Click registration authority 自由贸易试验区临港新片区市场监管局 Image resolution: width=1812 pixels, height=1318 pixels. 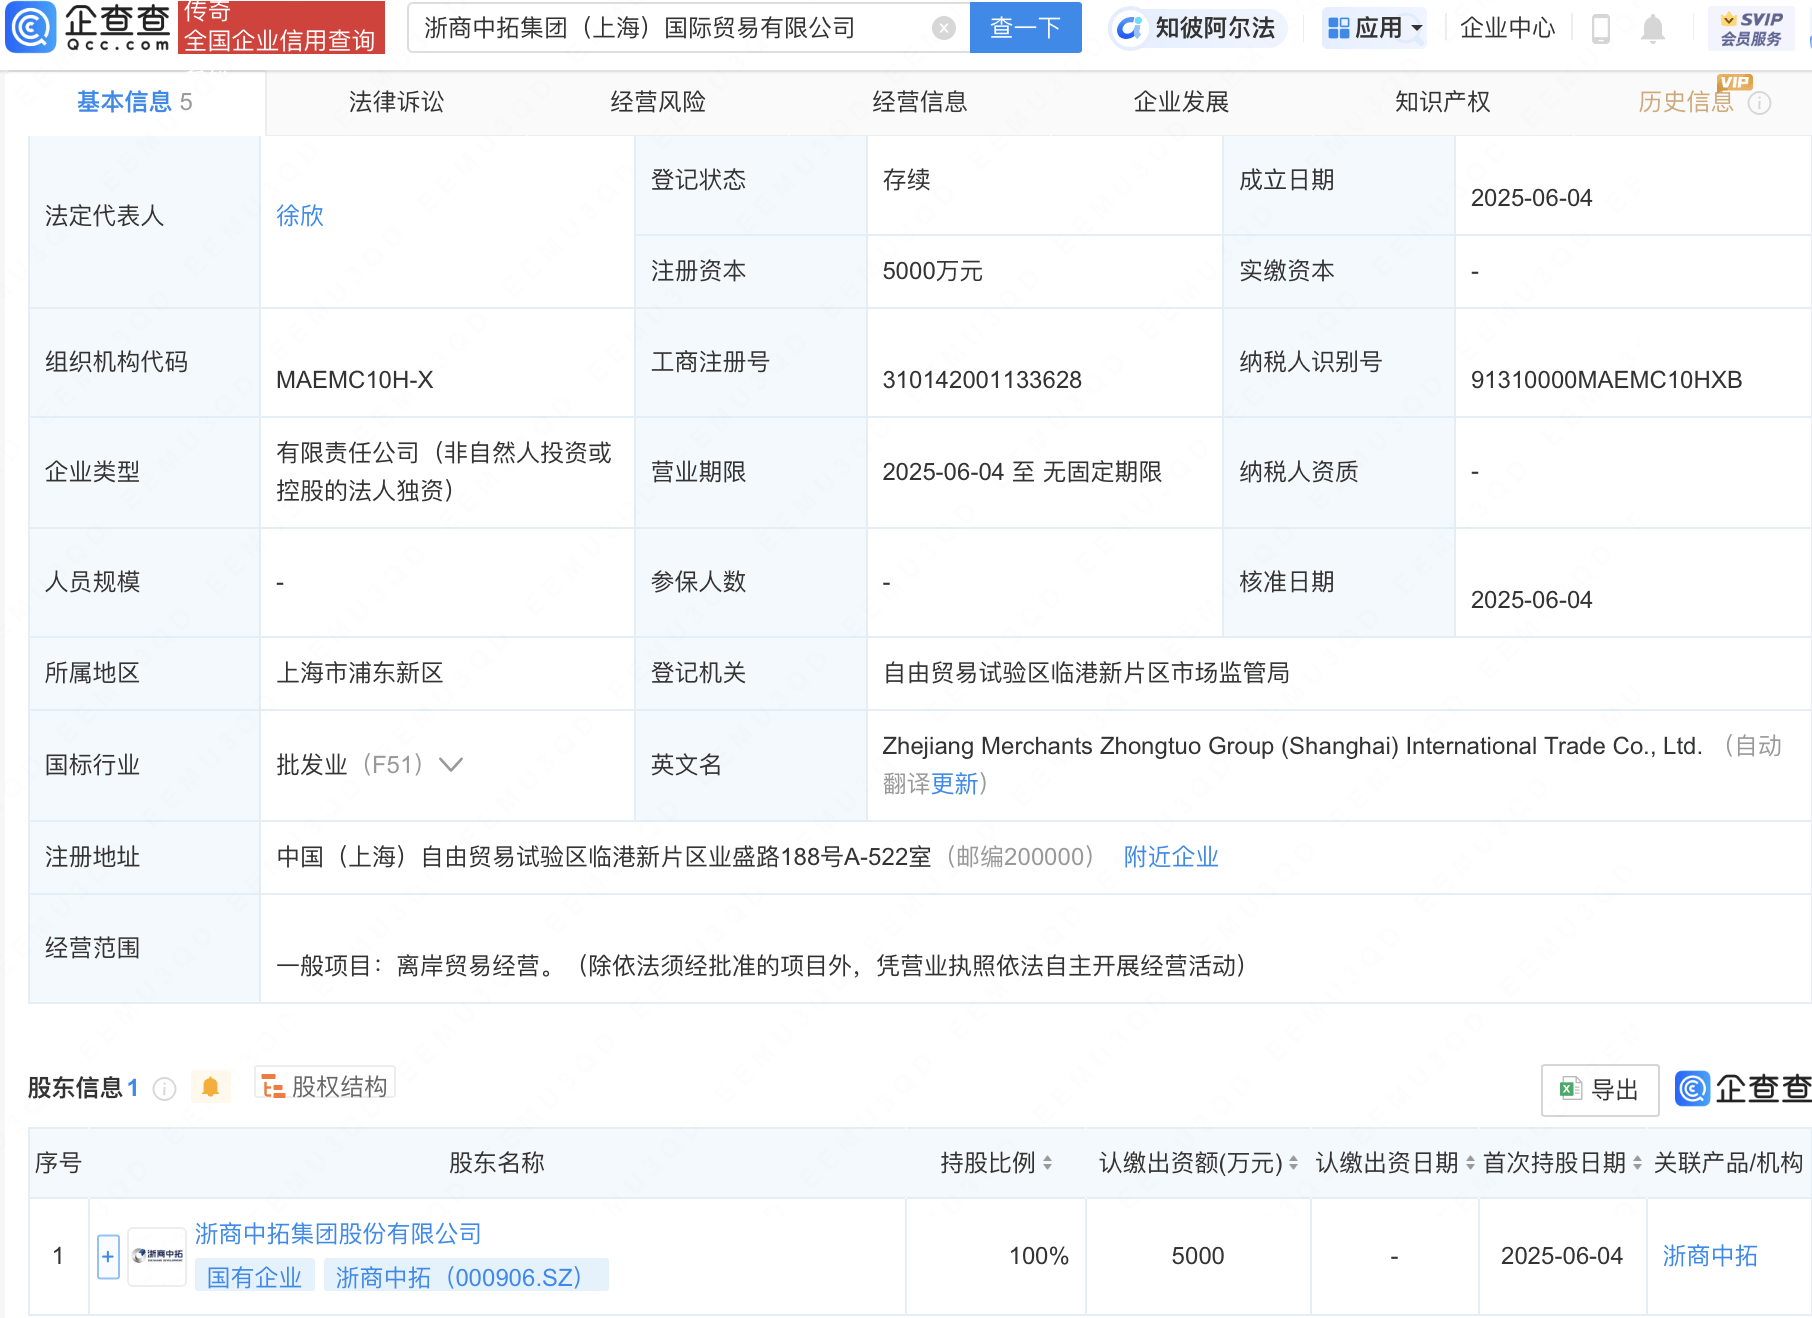1086,673
